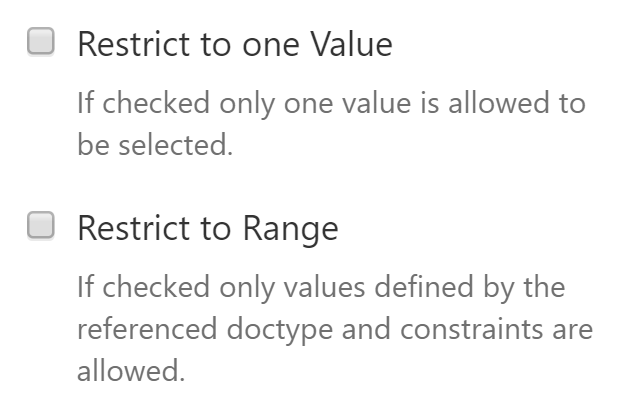The width and height of the screenshot is (624, 413).
Task: Tick the Restrict to Range checkbox
Action: (x=41, y=227)
